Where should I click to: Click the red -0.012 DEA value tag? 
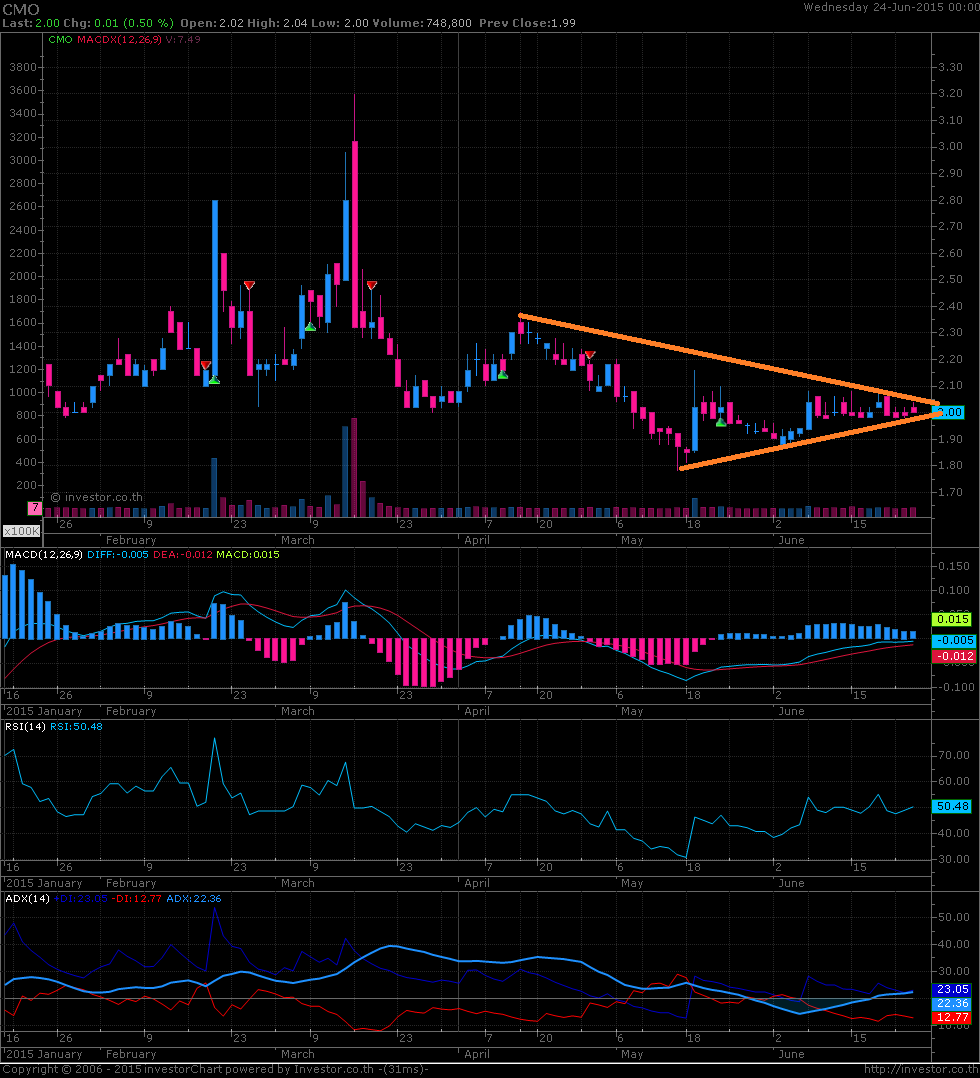(953, 656)
